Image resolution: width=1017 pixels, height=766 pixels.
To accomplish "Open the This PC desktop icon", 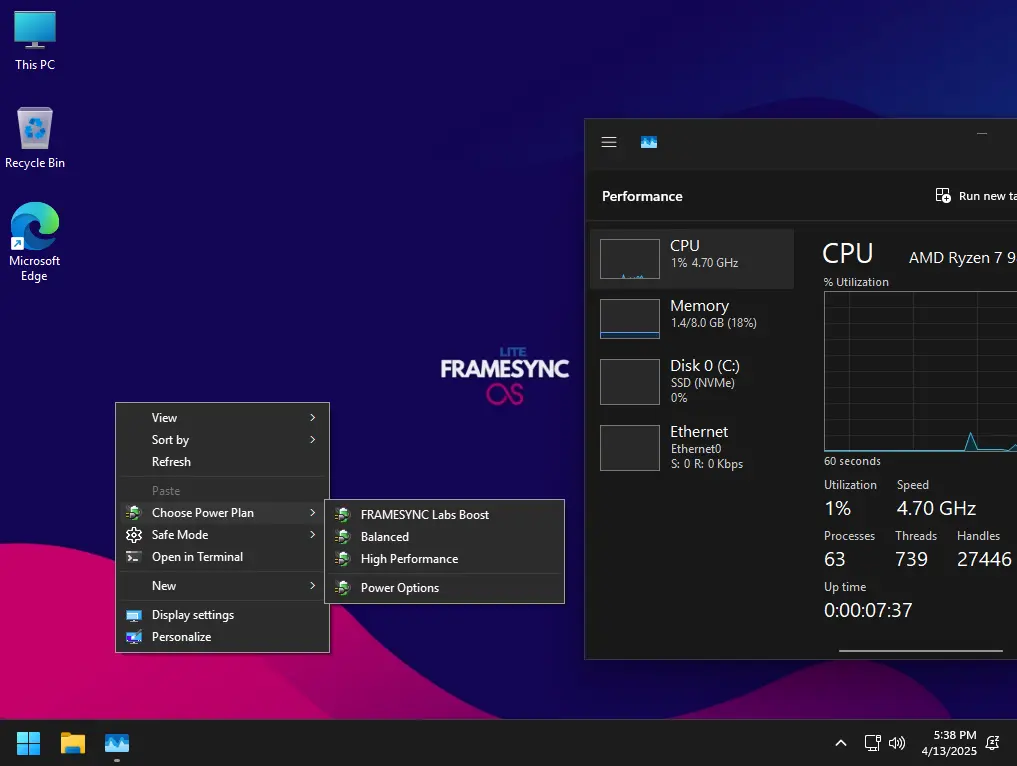I will [x=35, y=41].
